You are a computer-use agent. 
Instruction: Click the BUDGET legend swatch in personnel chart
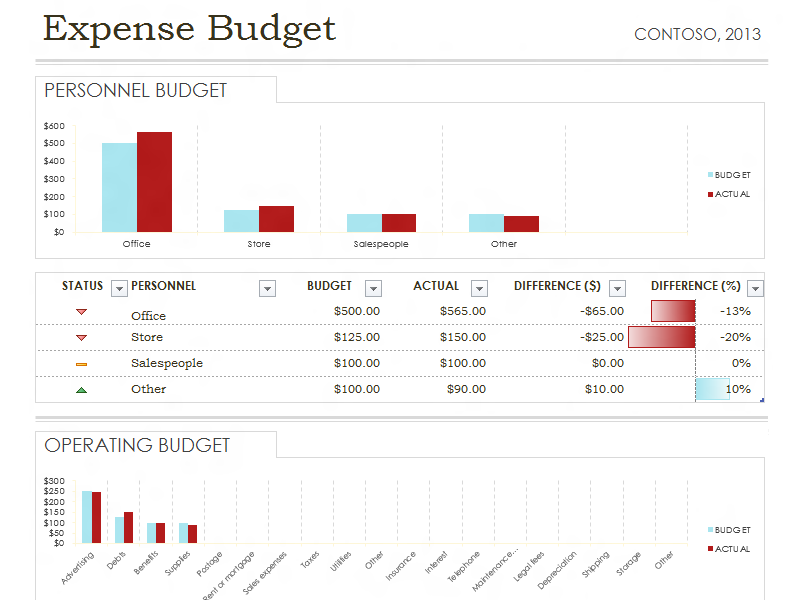click(x=710, y=175)
